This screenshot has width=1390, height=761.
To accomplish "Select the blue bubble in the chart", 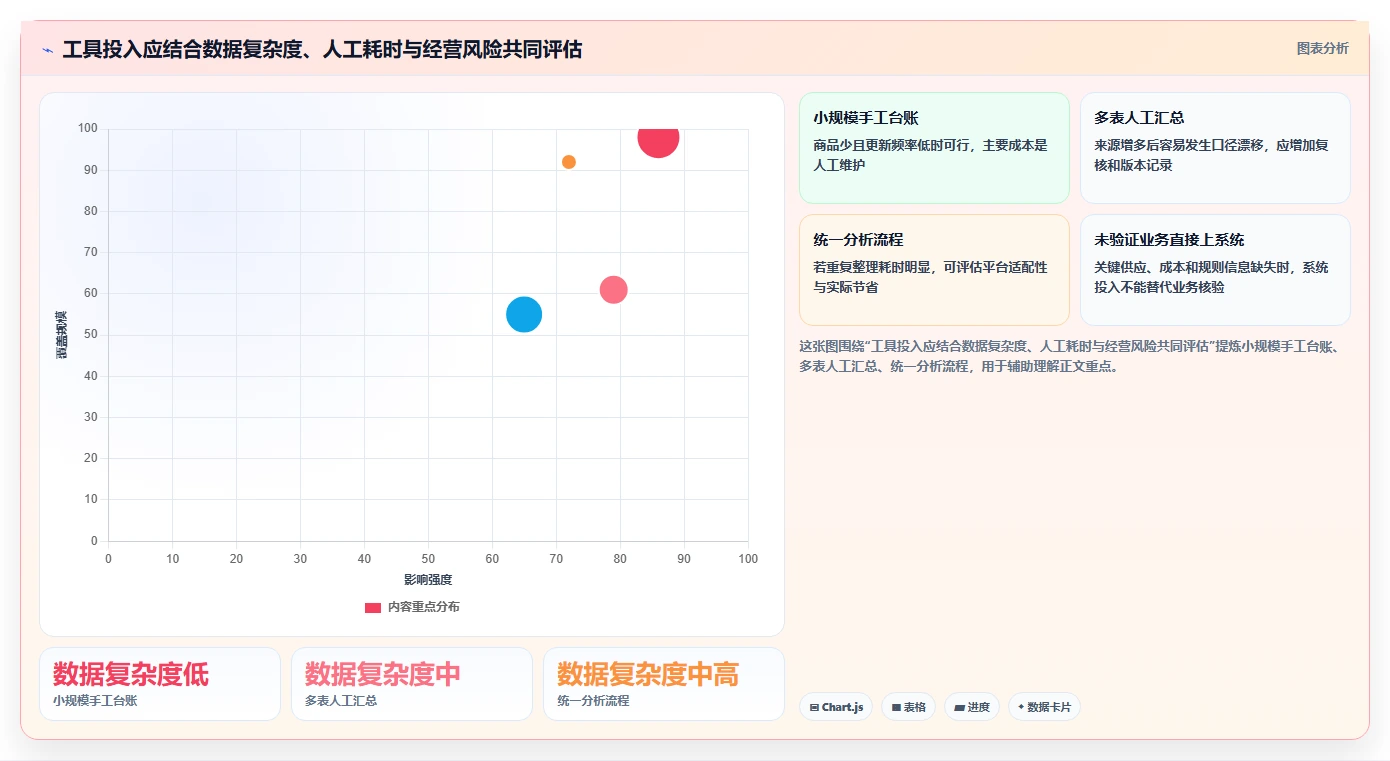I will (524, 315).
